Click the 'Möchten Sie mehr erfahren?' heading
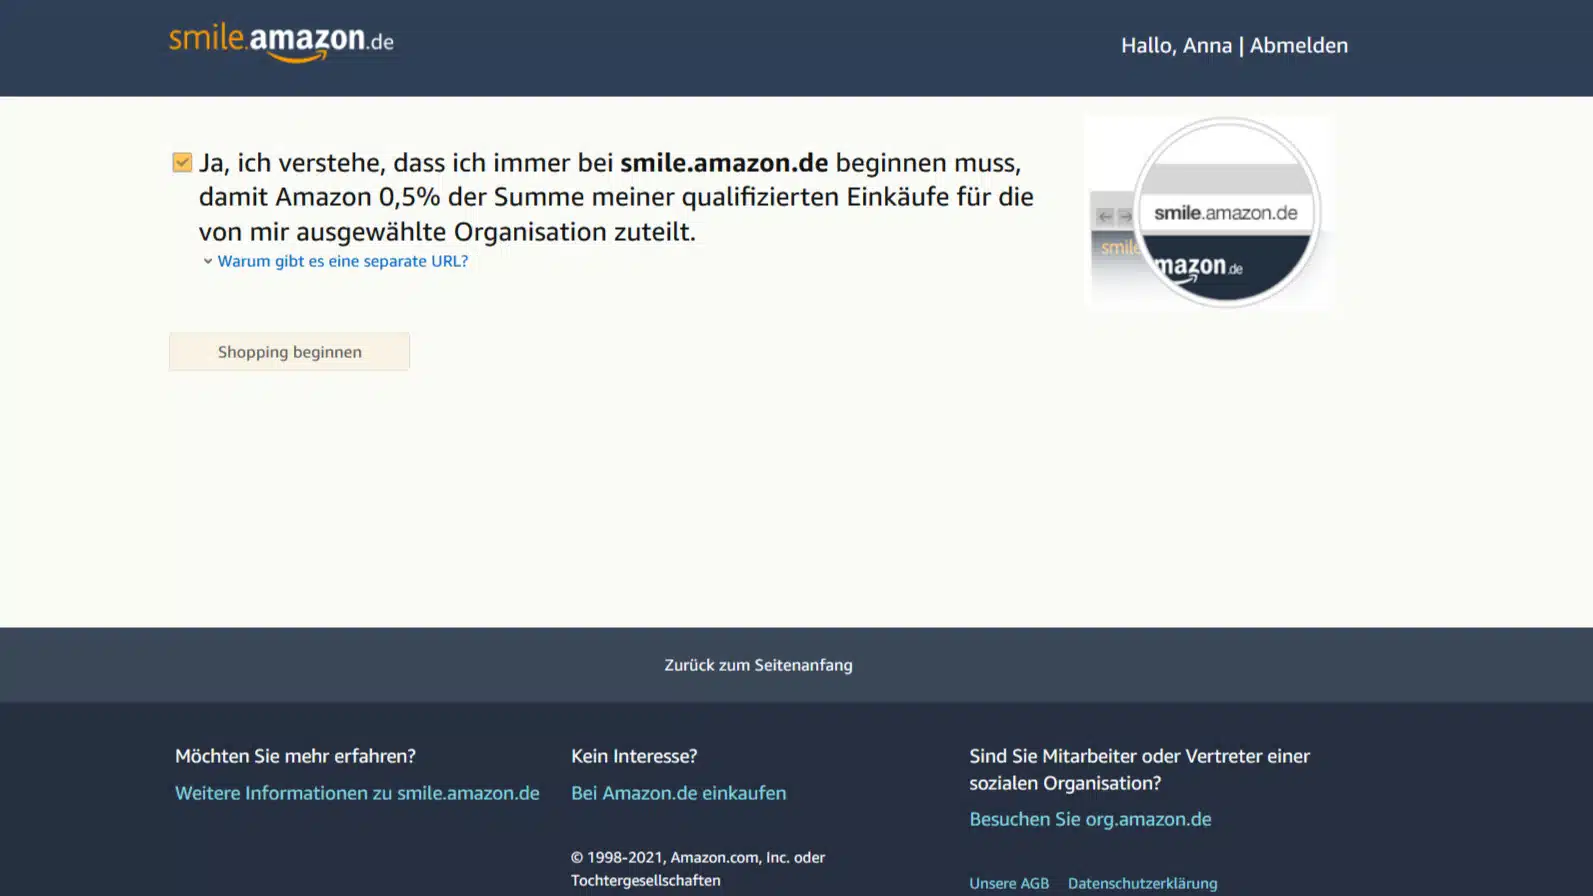The width and height of the screenshot is (1593, 896). [x=295, y=756]
